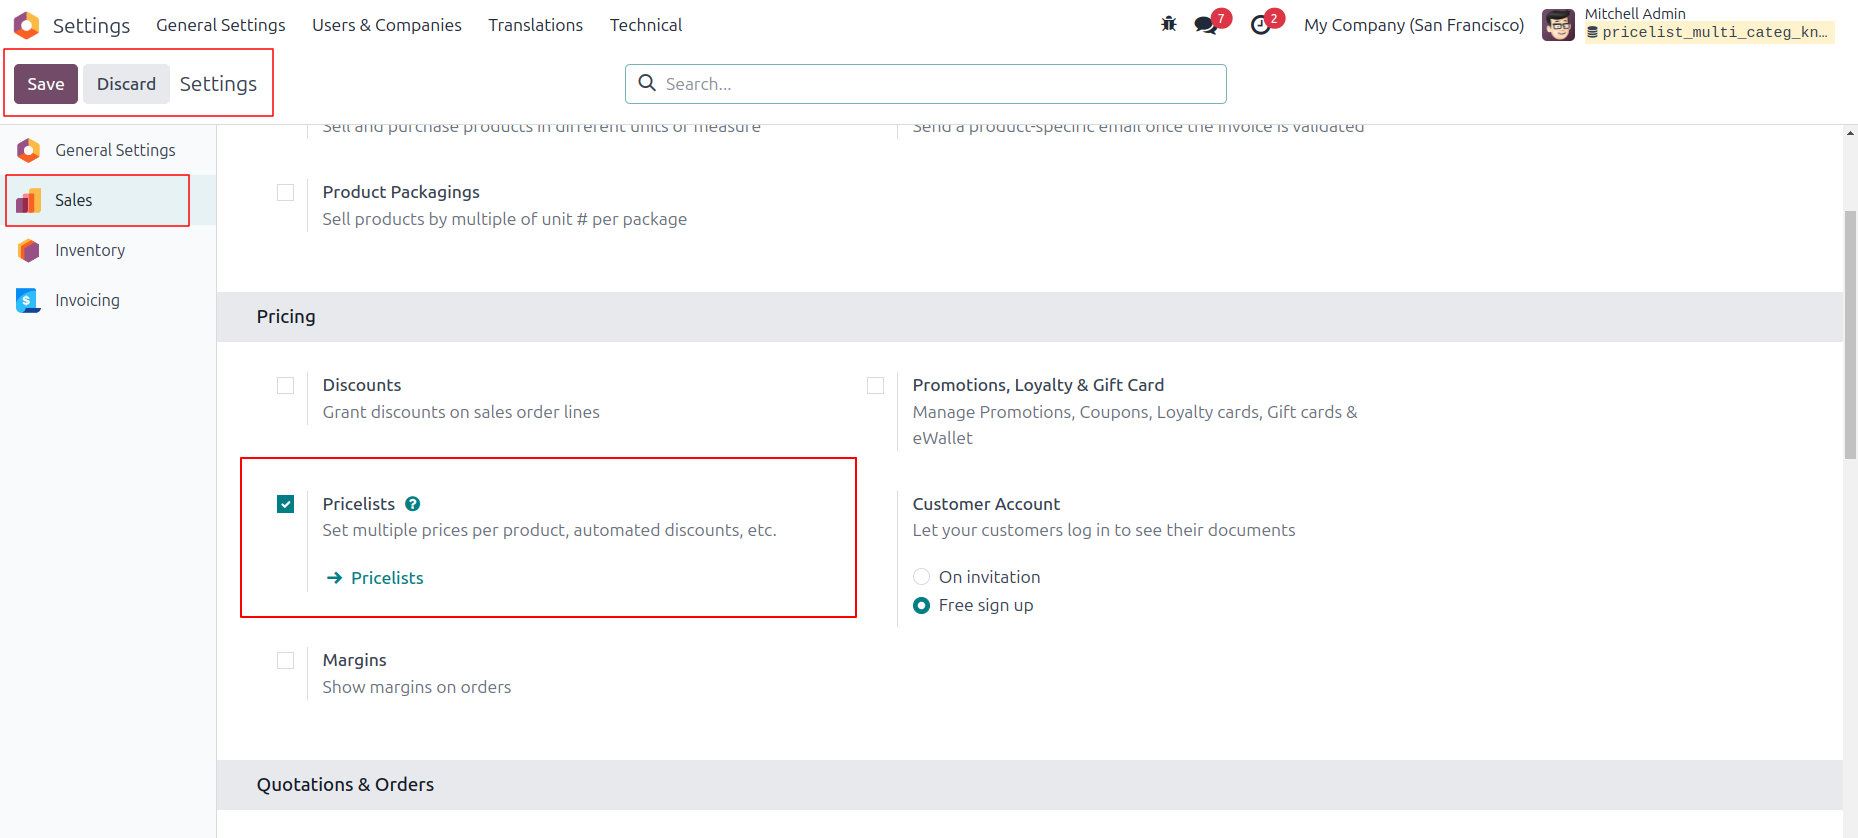
Task: Select the Invoicing sidebar icon
Action: point(28,300)
